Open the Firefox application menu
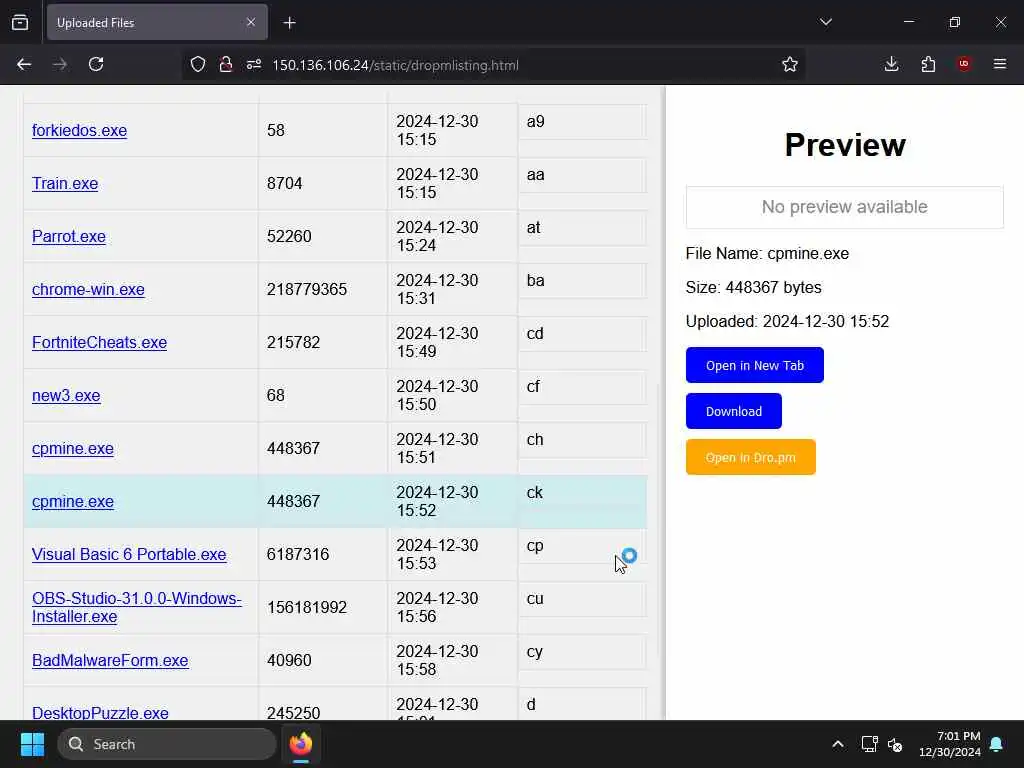1024x768 pixels. [x=1000, y=64]
